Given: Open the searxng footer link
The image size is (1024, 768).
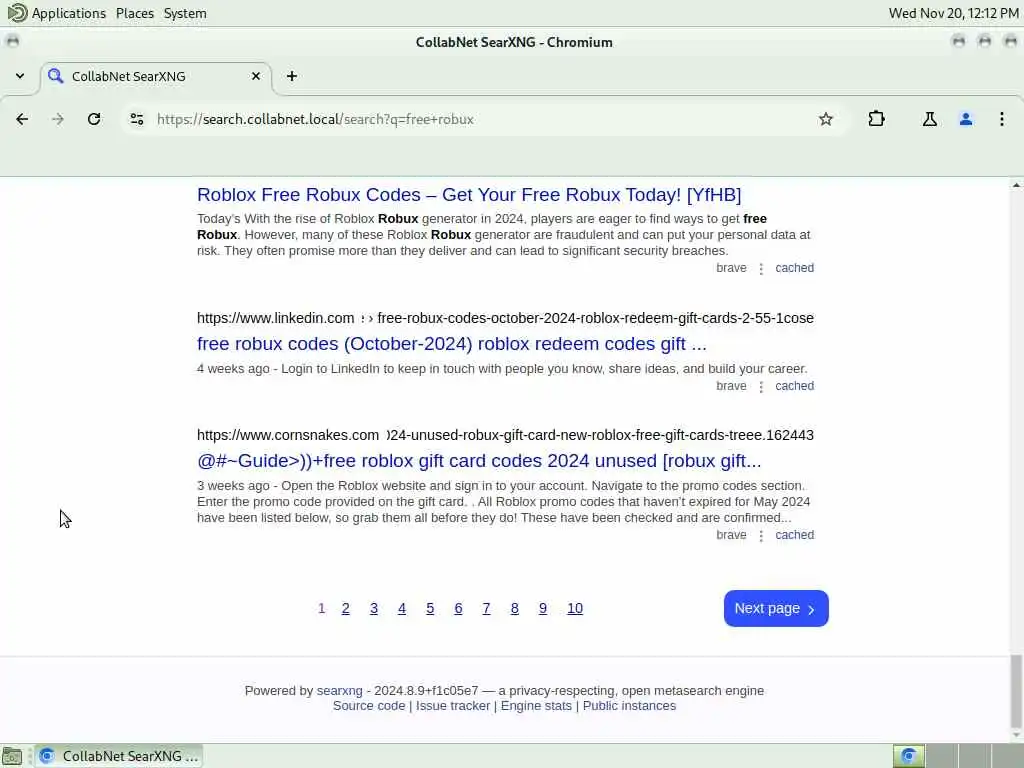Looking at the screenshot, I should coord(340,690).
